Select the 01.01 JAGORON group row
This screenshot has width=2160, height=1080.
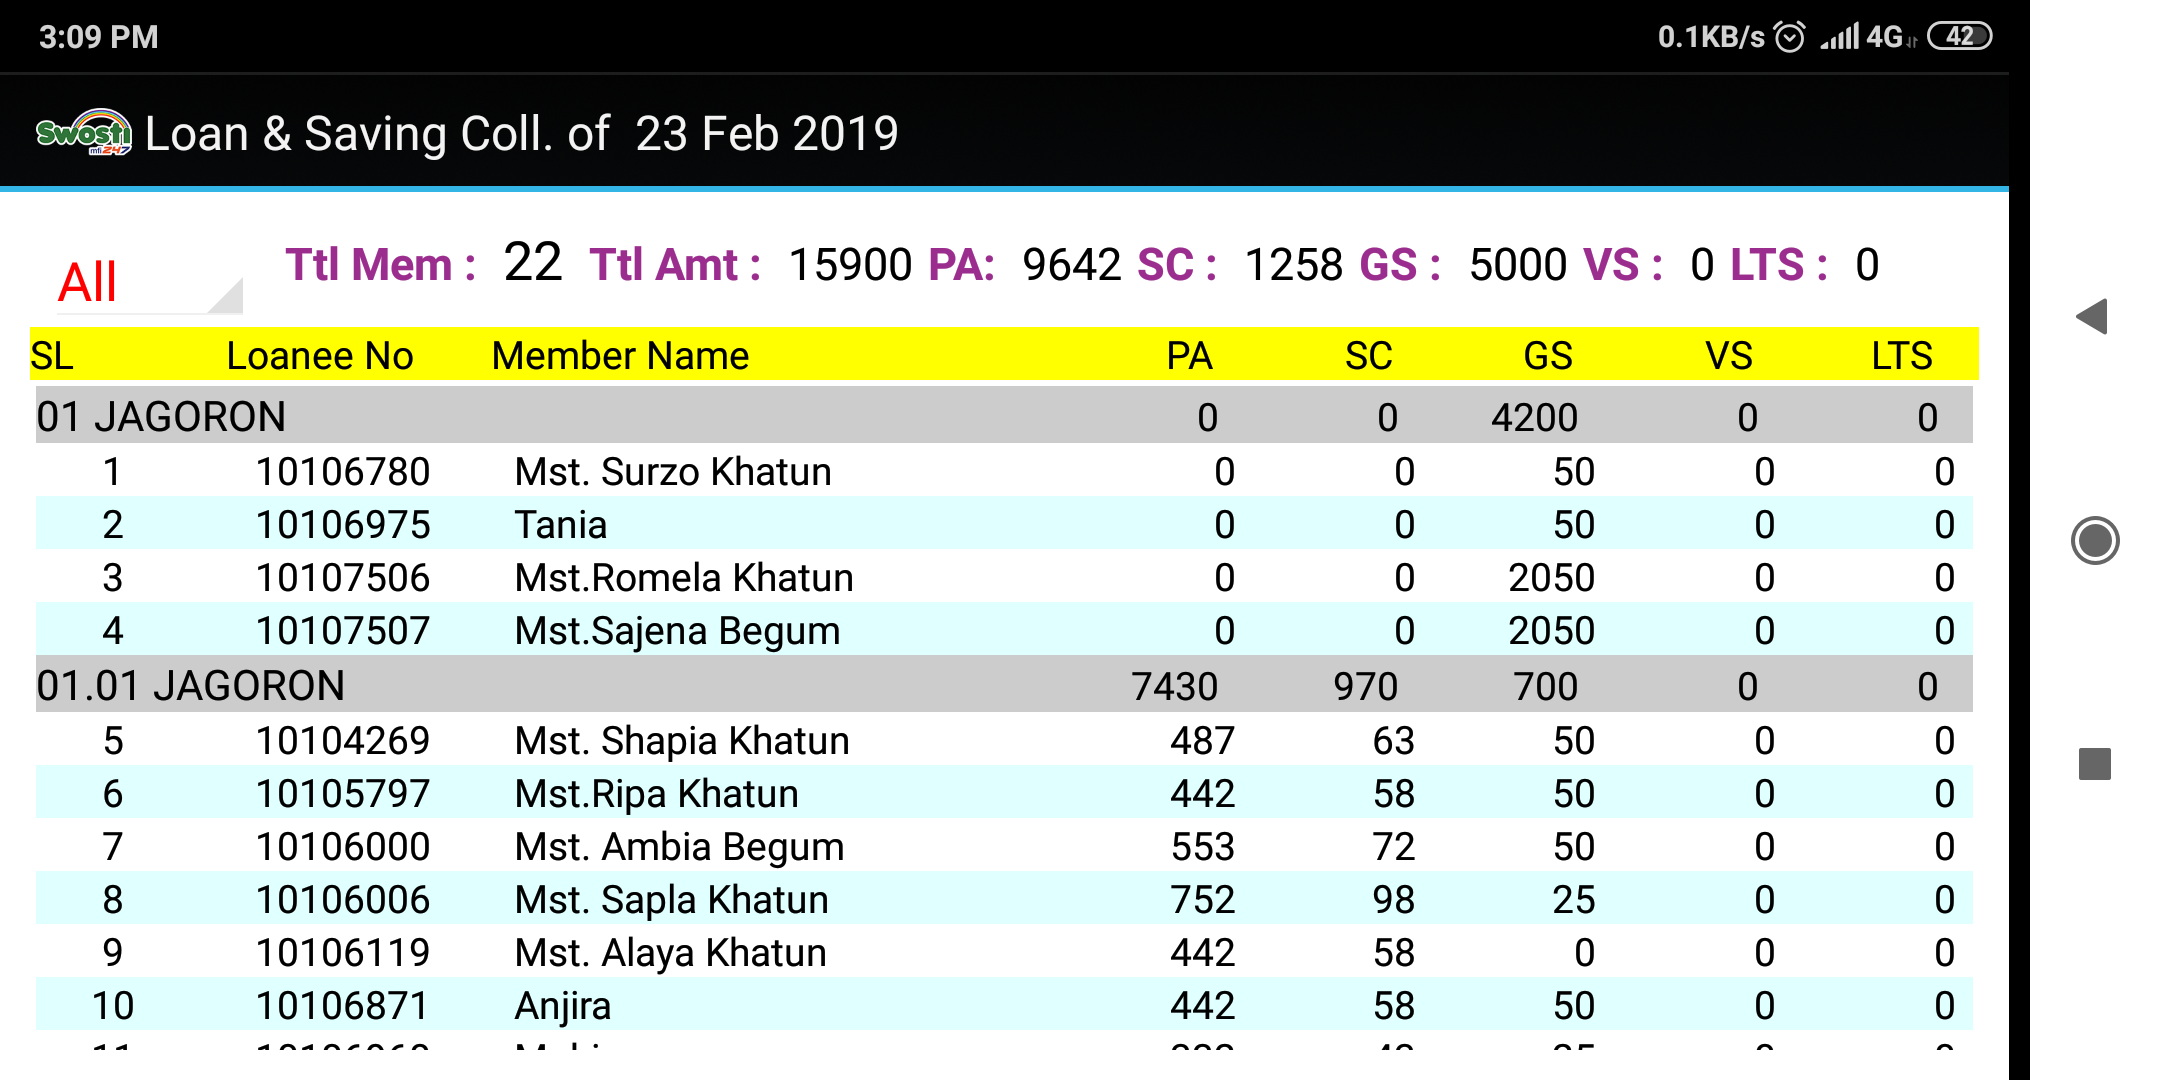pos(1004,685)
